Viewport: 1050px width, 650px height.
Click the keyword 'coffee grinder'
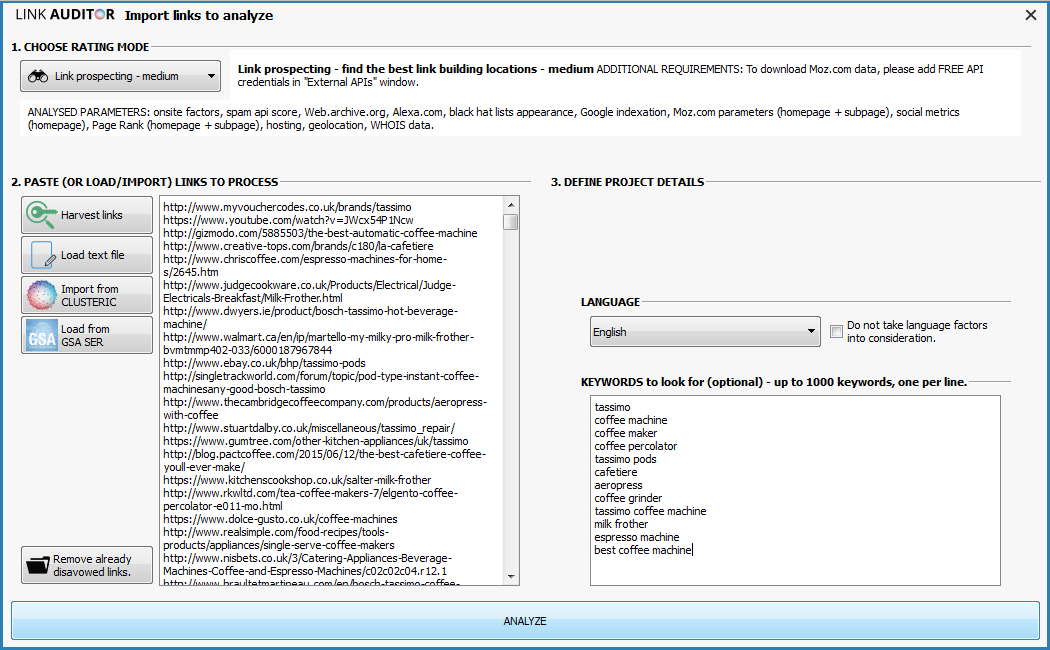pos(628,498)
